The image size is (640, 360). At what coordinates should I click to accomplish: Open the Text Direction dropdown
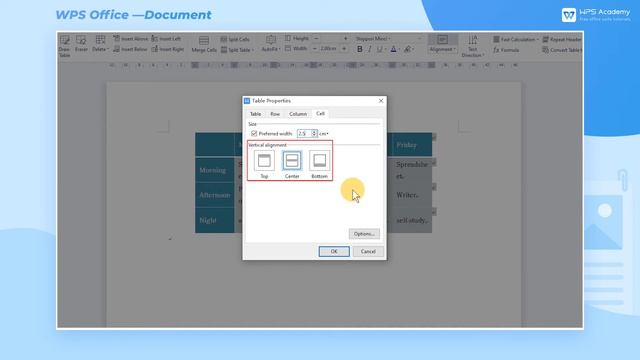point(473,46)
